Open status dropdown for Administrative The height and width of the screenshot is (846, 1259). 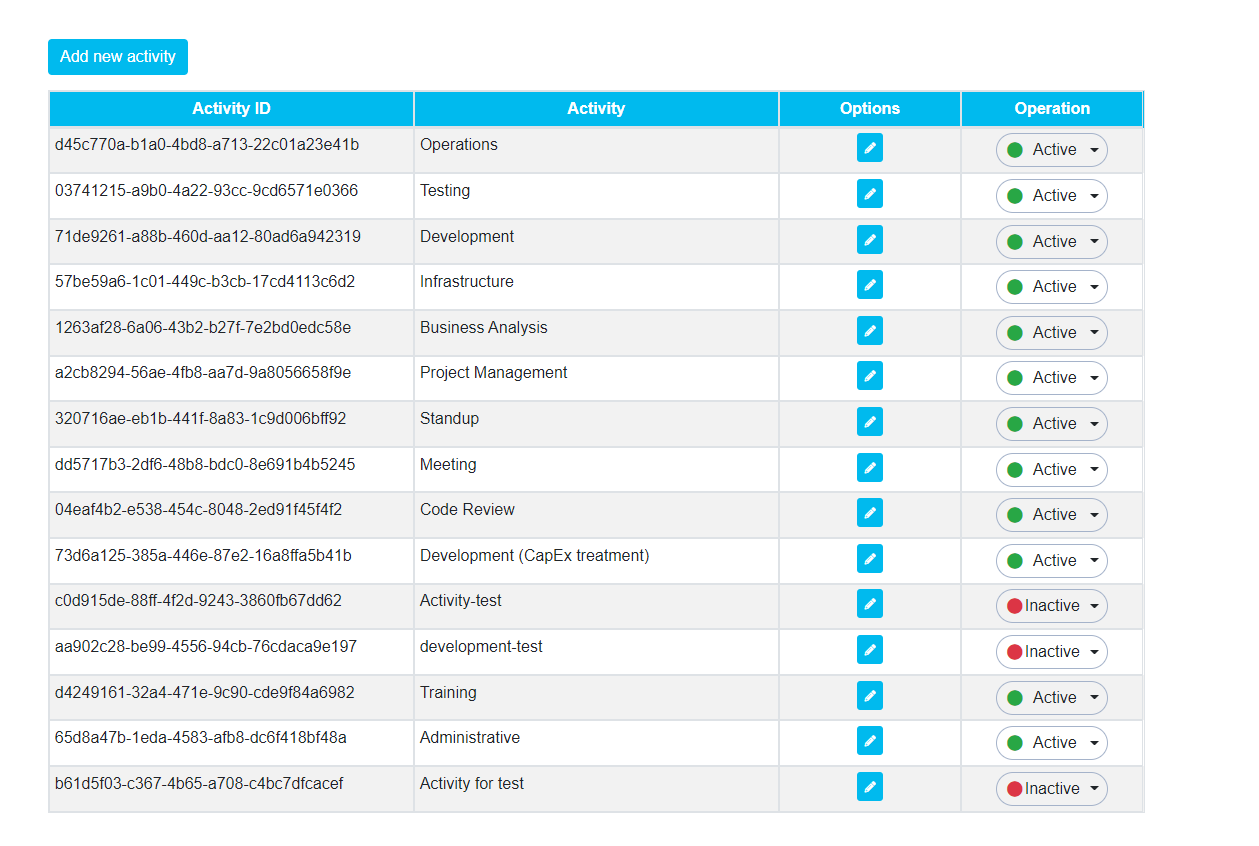click(x=1052, y=743)
